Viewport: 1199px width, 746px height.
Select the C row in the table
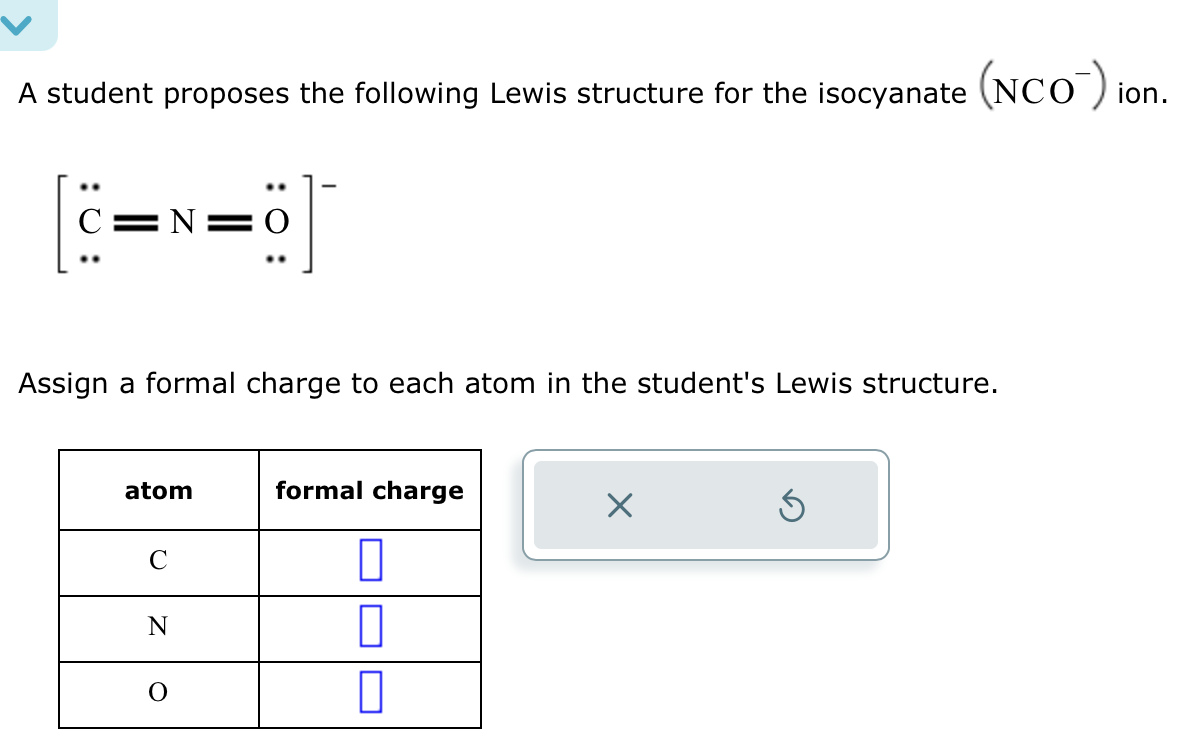click(x=157, y=561)
